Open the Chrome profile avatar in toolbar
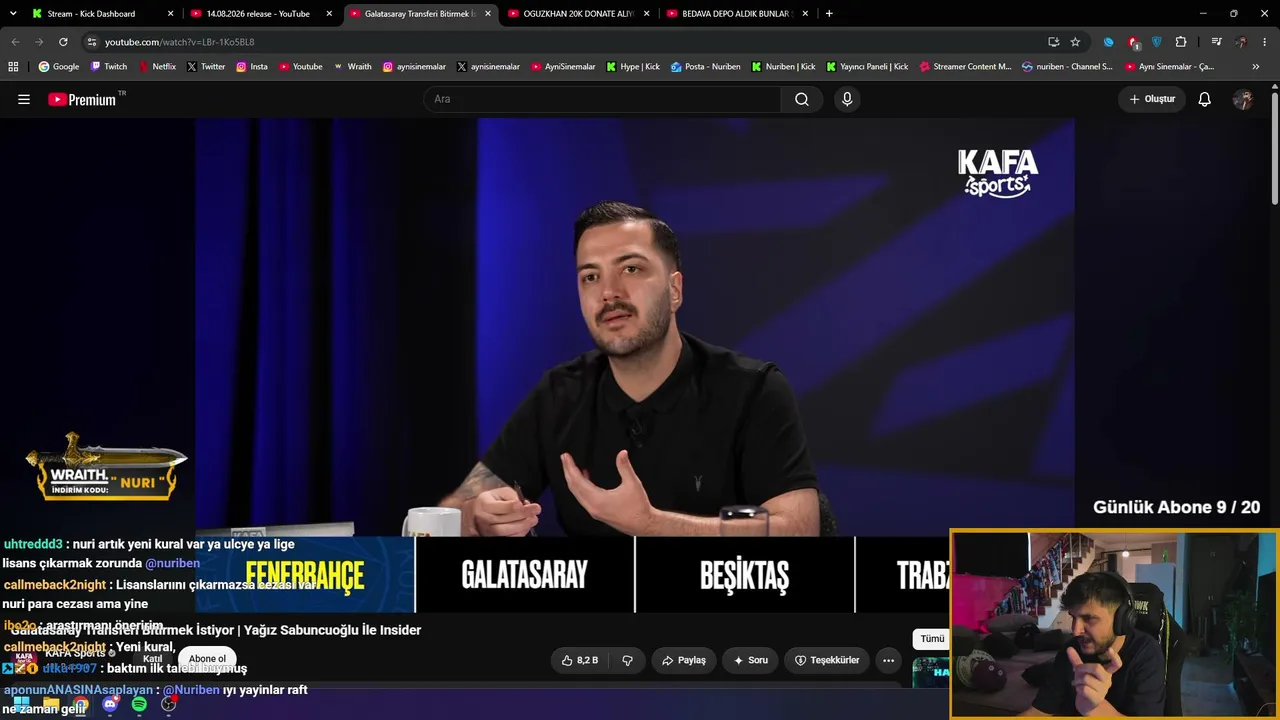1280x720 pixels. 1241,42
